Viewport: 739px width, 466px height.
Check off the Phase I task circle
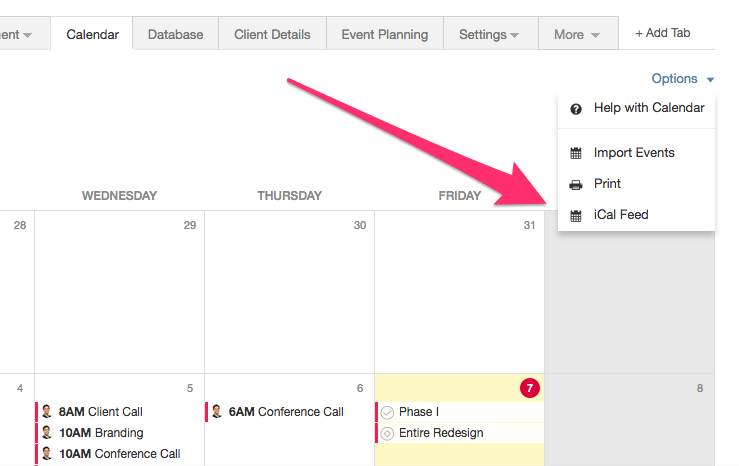[387, 412]
